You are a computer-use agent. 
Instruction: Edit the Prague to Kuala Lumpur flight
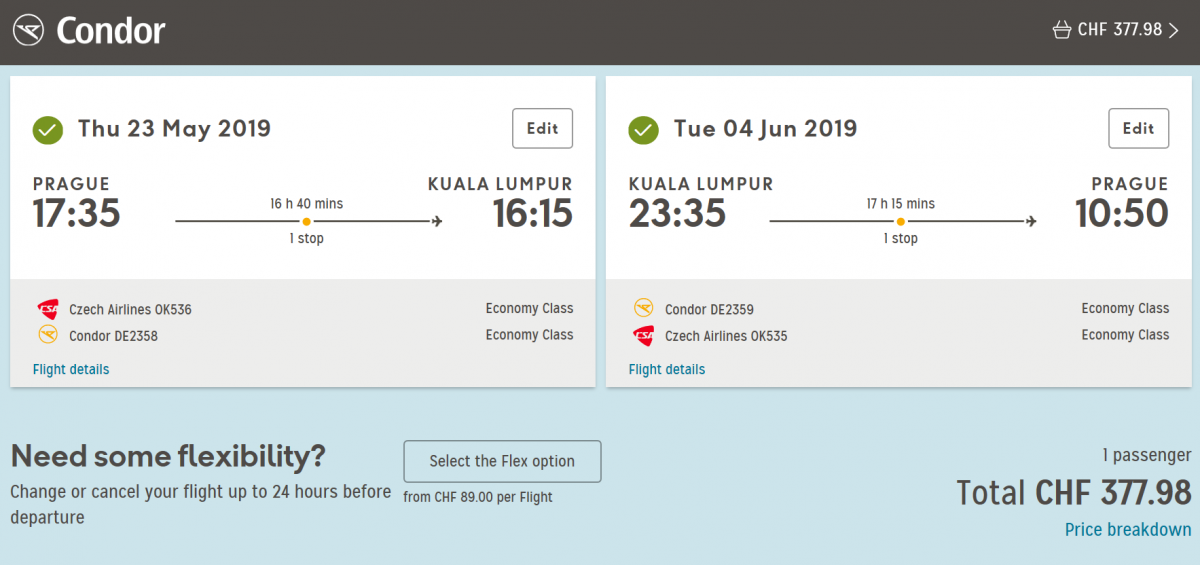tap(542, 128)
